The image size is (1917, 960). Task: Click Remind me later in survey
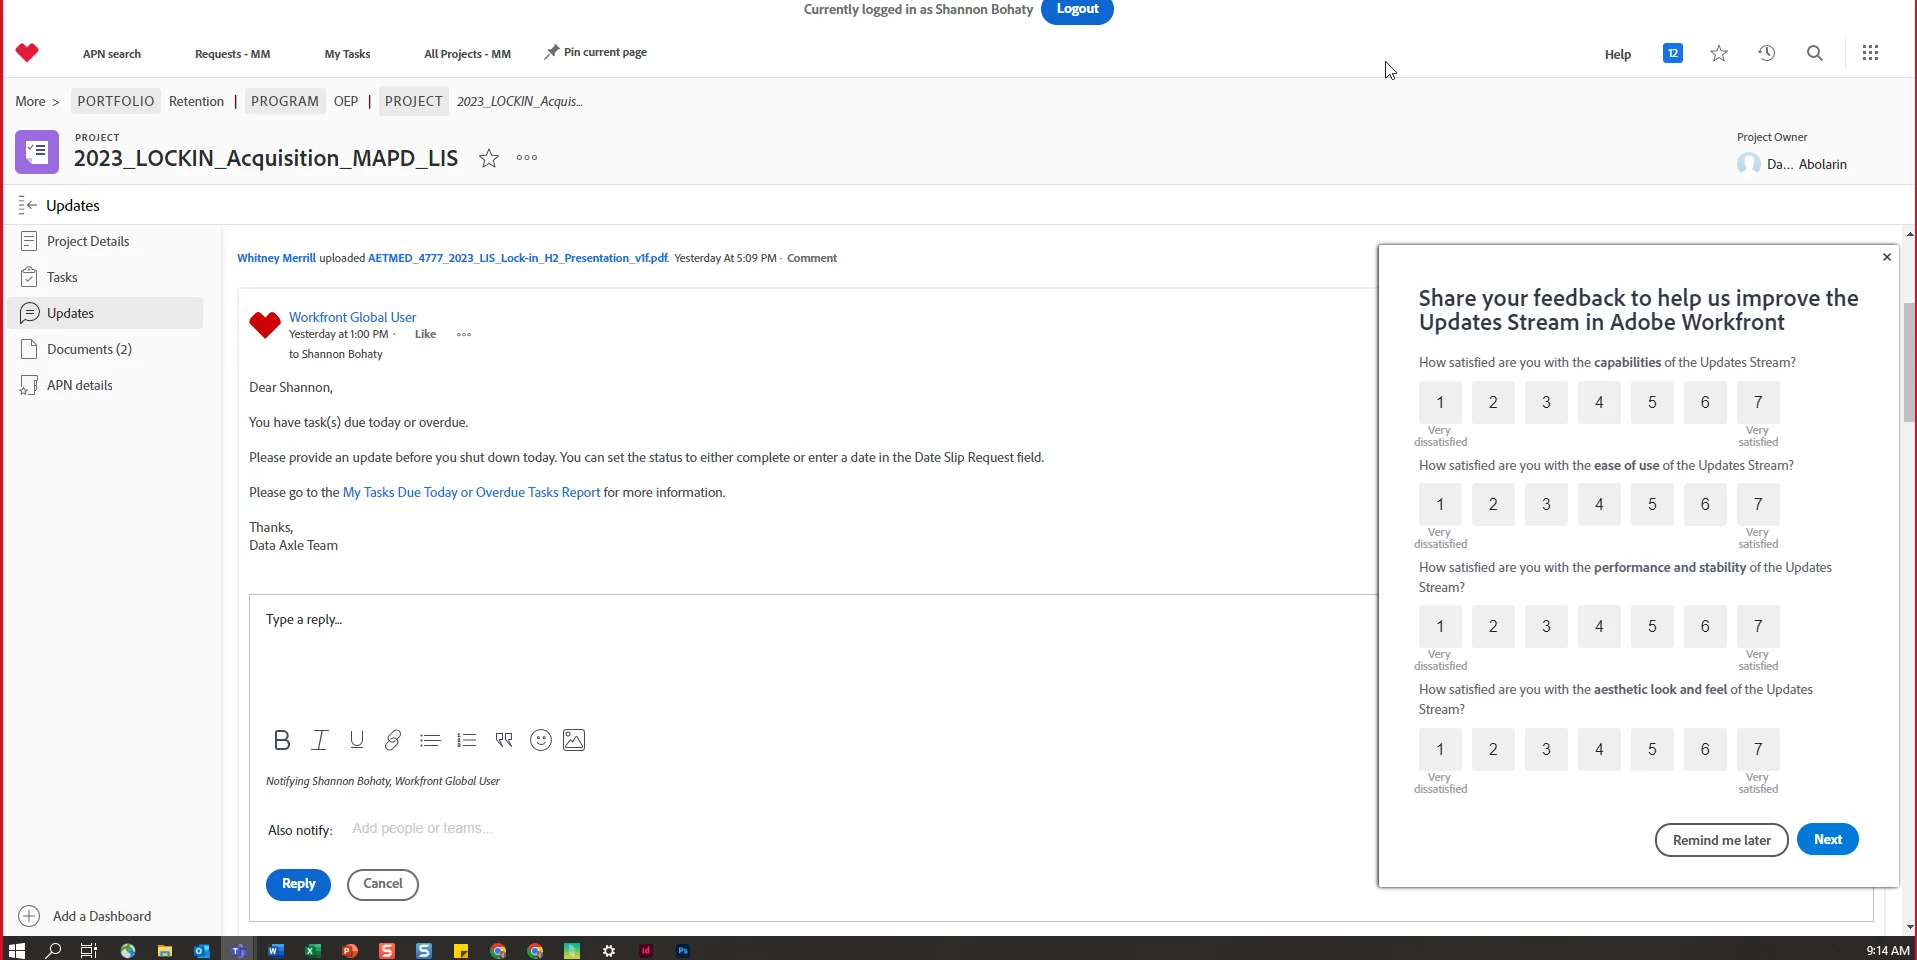(x=1722, y=840)
